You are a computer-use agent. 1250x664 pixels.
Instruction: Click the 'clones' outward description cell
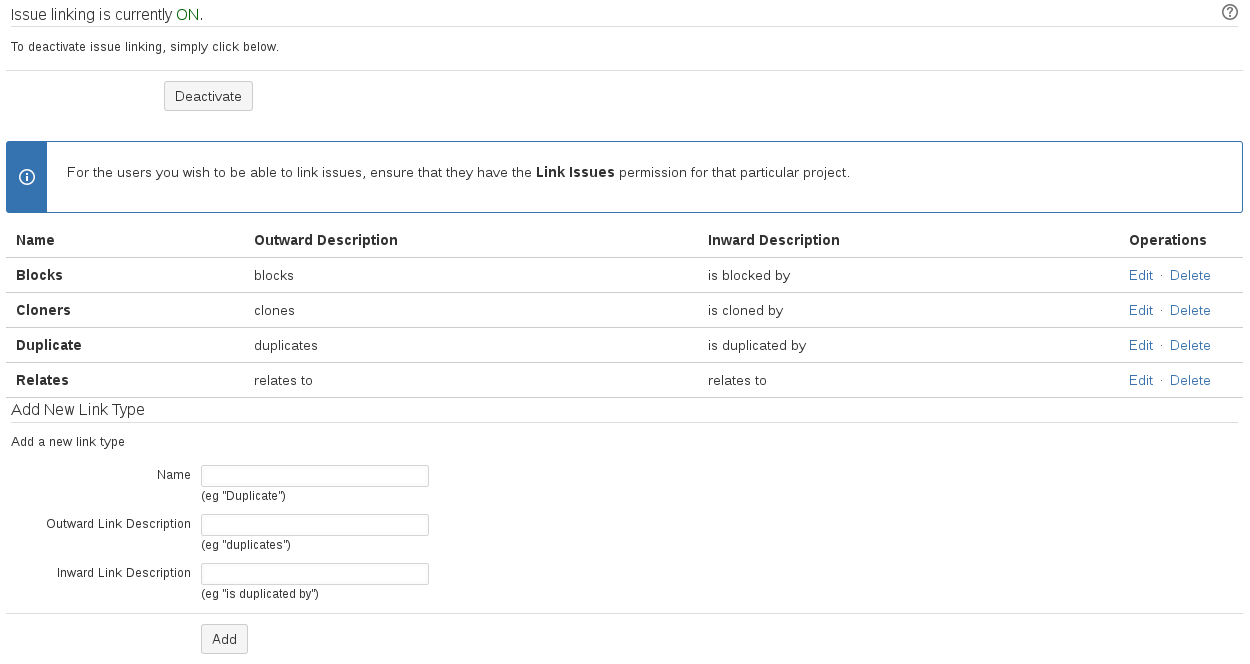pos(274,310)
